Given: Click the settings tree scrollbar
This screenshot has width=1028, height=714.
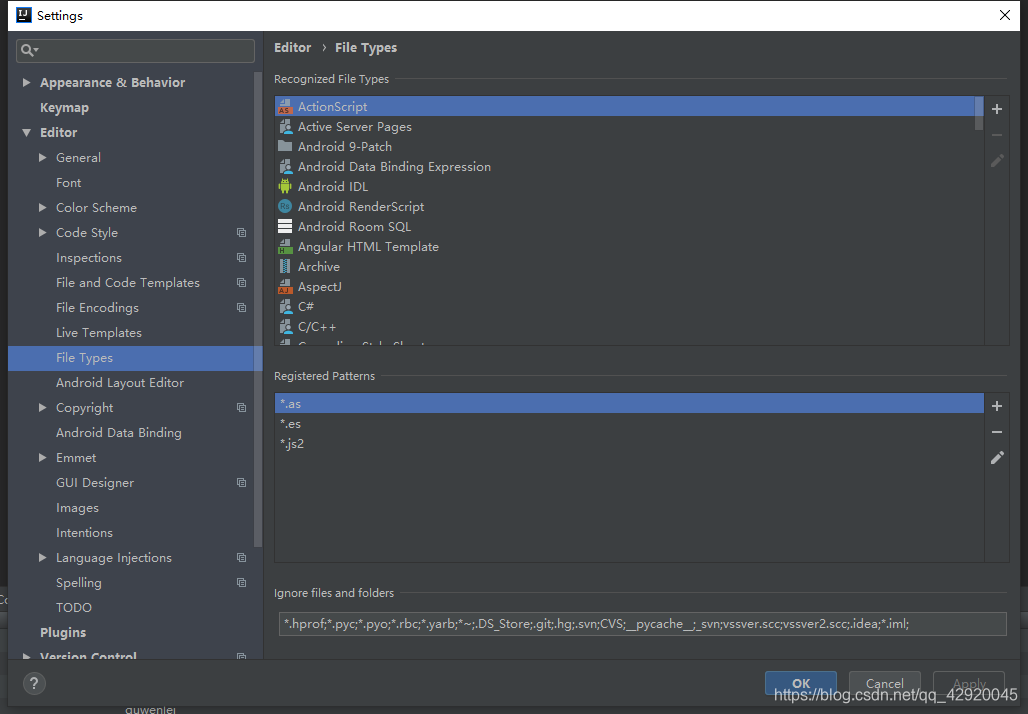Looking at the screenshot, I should (258, 308).
